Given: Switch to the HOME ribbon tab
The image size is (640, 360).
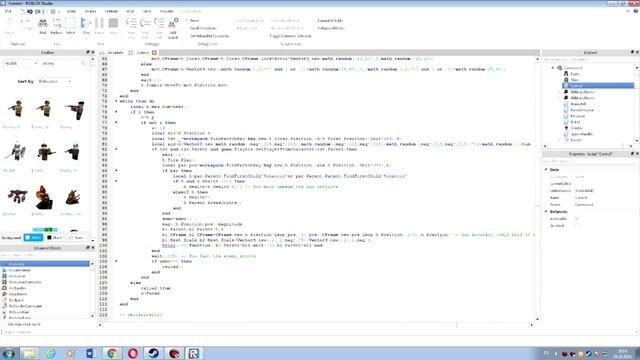Looking at the screenshot, I should pos(71,11).
